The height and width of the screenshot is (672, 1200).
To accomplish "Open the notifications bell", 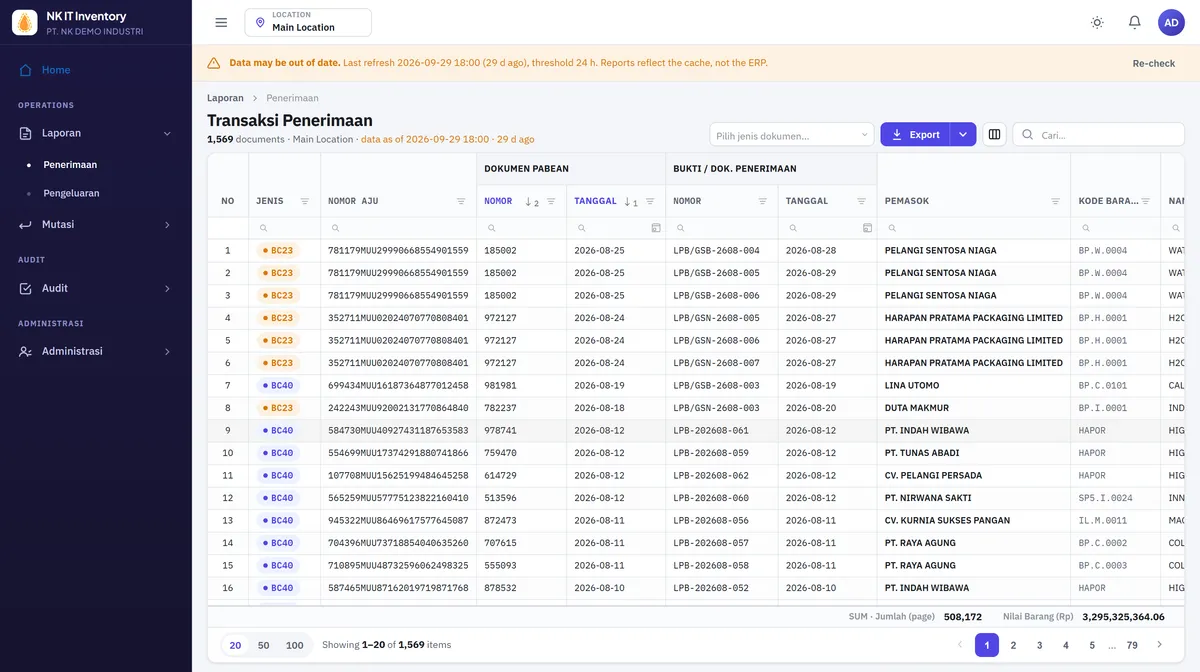I will click(1134, 22).
